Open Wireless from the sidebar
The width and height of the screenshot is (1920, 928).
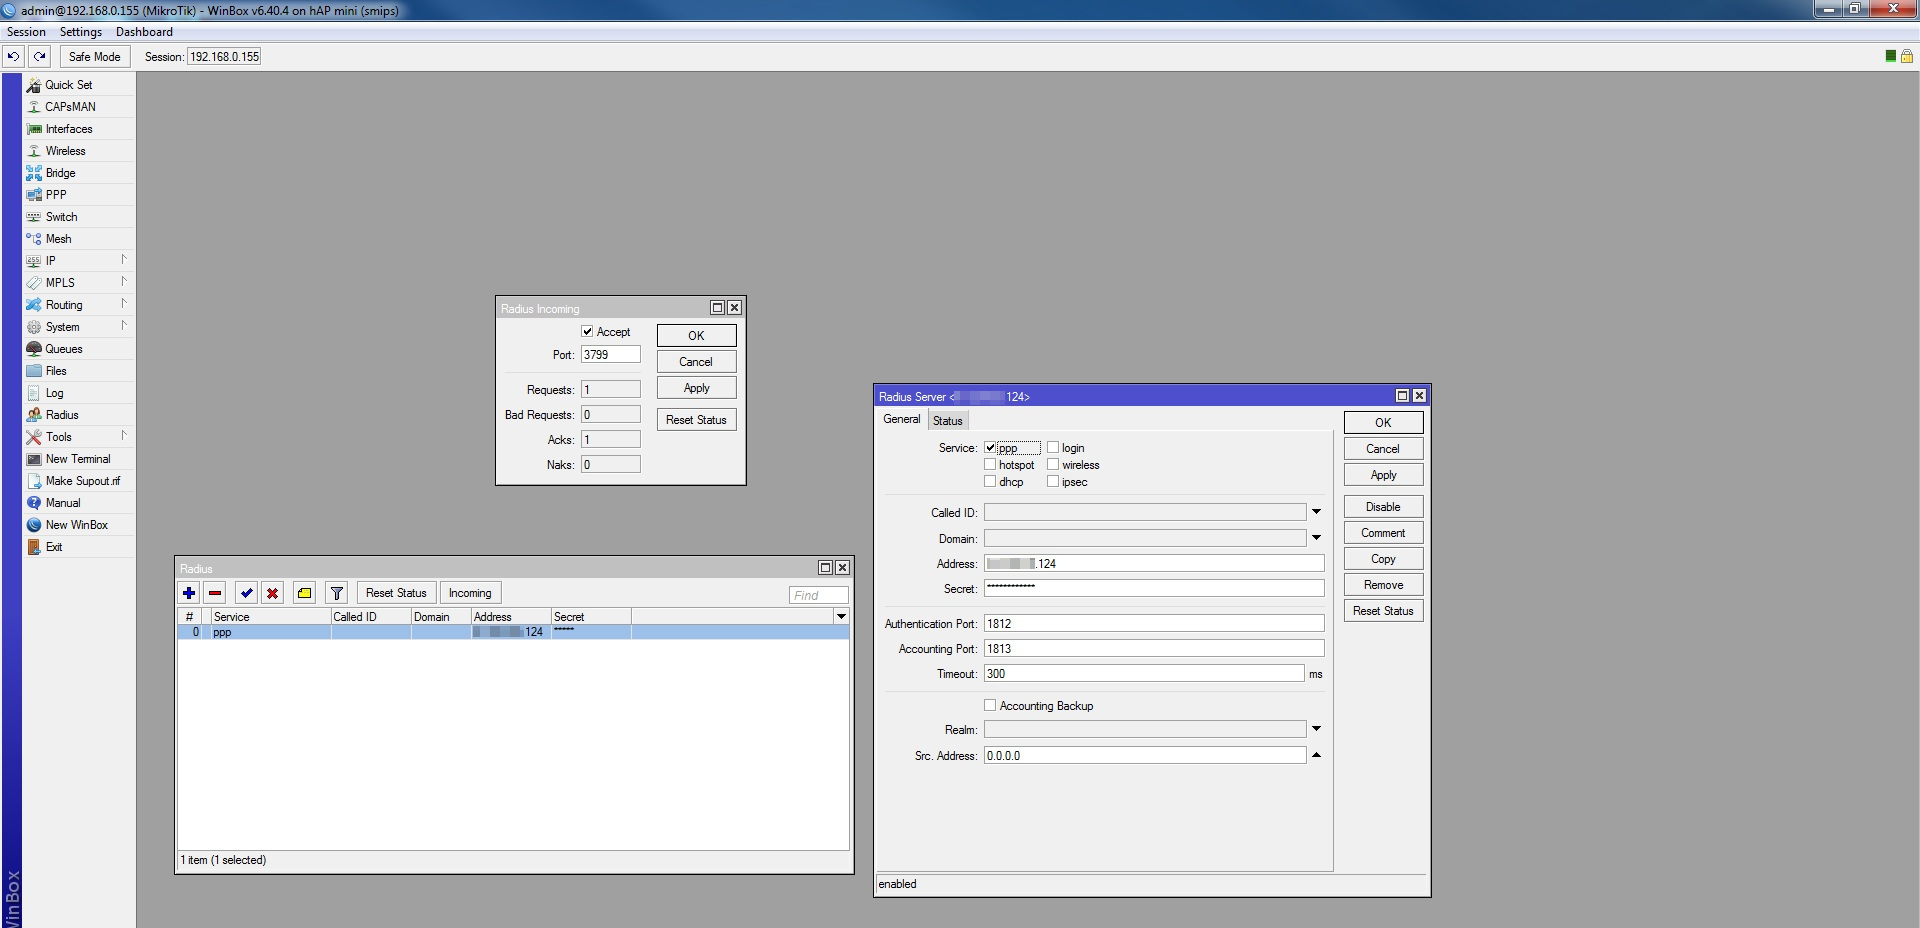pos(65,151)
